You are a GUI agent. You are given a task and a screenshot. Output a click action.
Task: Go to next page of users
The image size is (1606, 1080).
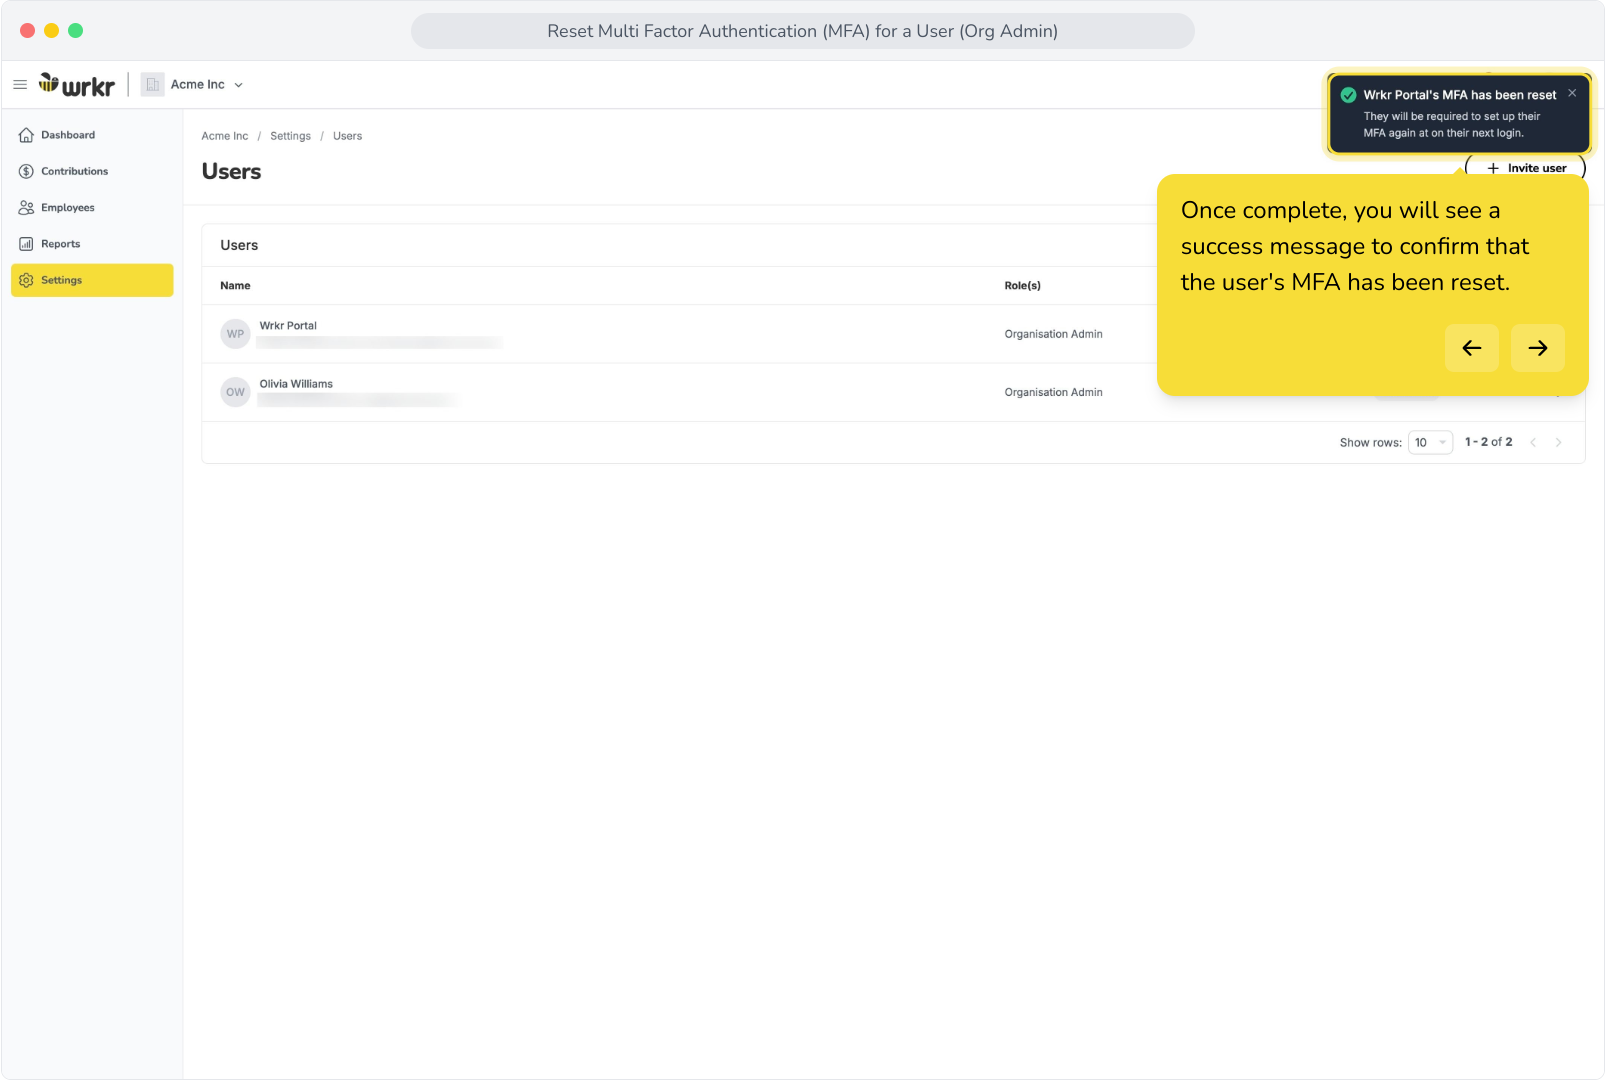(x=1558, y=442)
